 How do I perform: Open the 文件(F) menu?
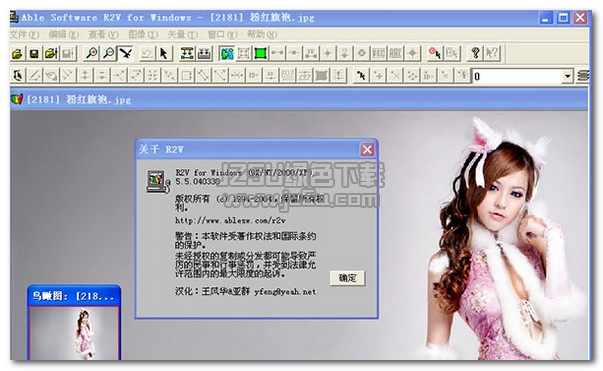pos(25,35)
